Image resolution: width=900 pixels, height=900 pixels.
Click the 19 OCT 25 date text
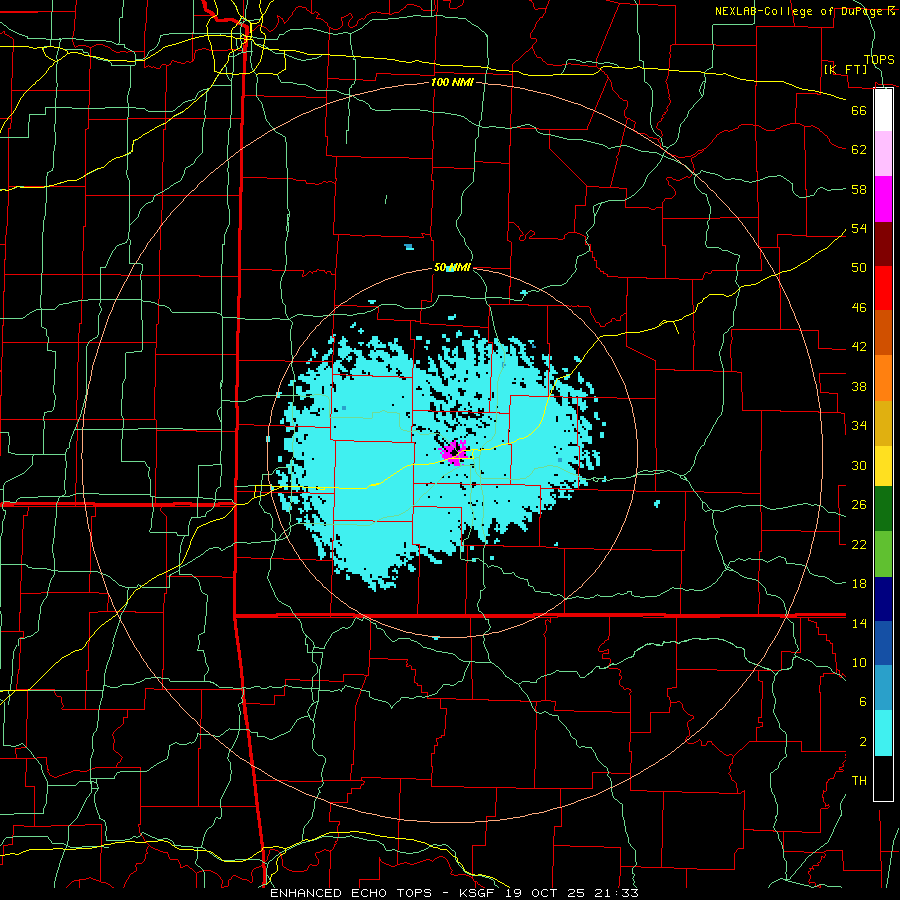click(x=545, y=893)
